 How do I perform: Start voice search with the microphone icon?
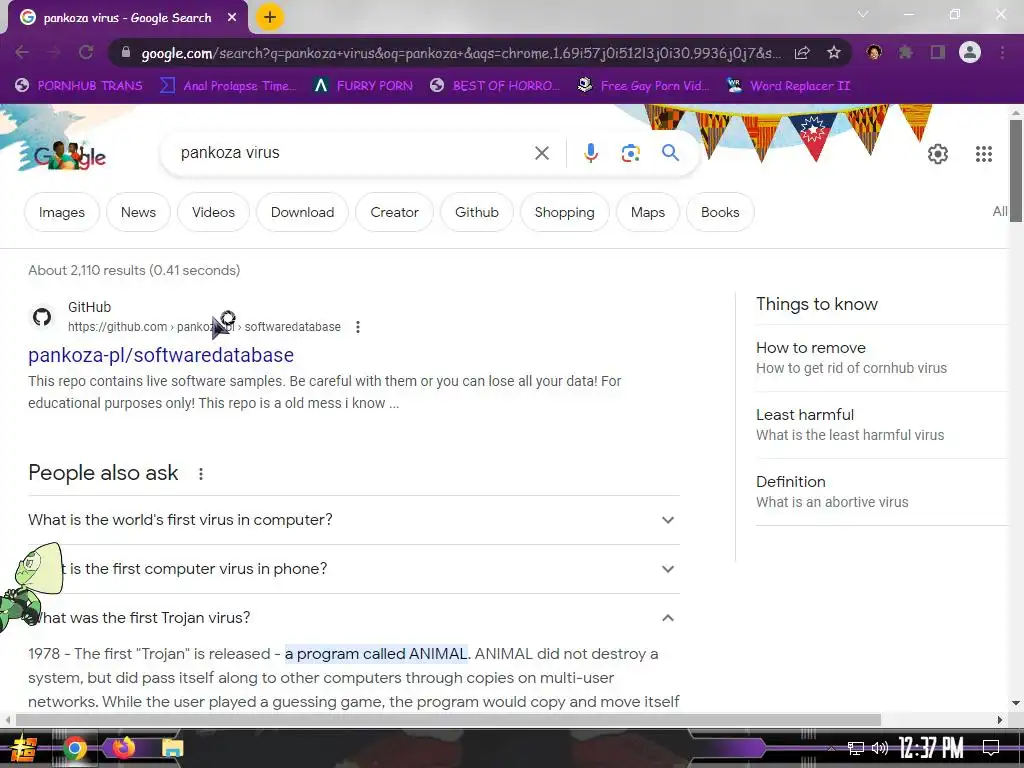pos(590,153)
